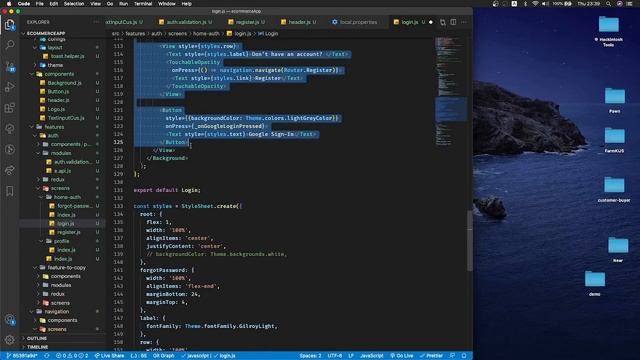Collapse the feature-to-copy folder
Screen dimensions: 640x360
[66, 267]
